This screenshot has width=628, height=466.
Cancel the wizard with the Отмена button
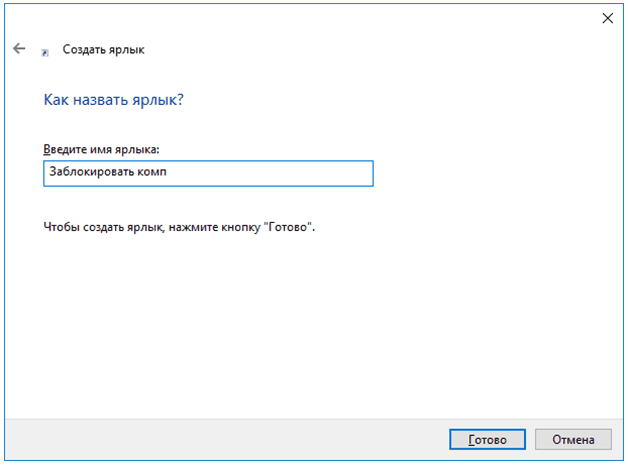click(573, 440)
